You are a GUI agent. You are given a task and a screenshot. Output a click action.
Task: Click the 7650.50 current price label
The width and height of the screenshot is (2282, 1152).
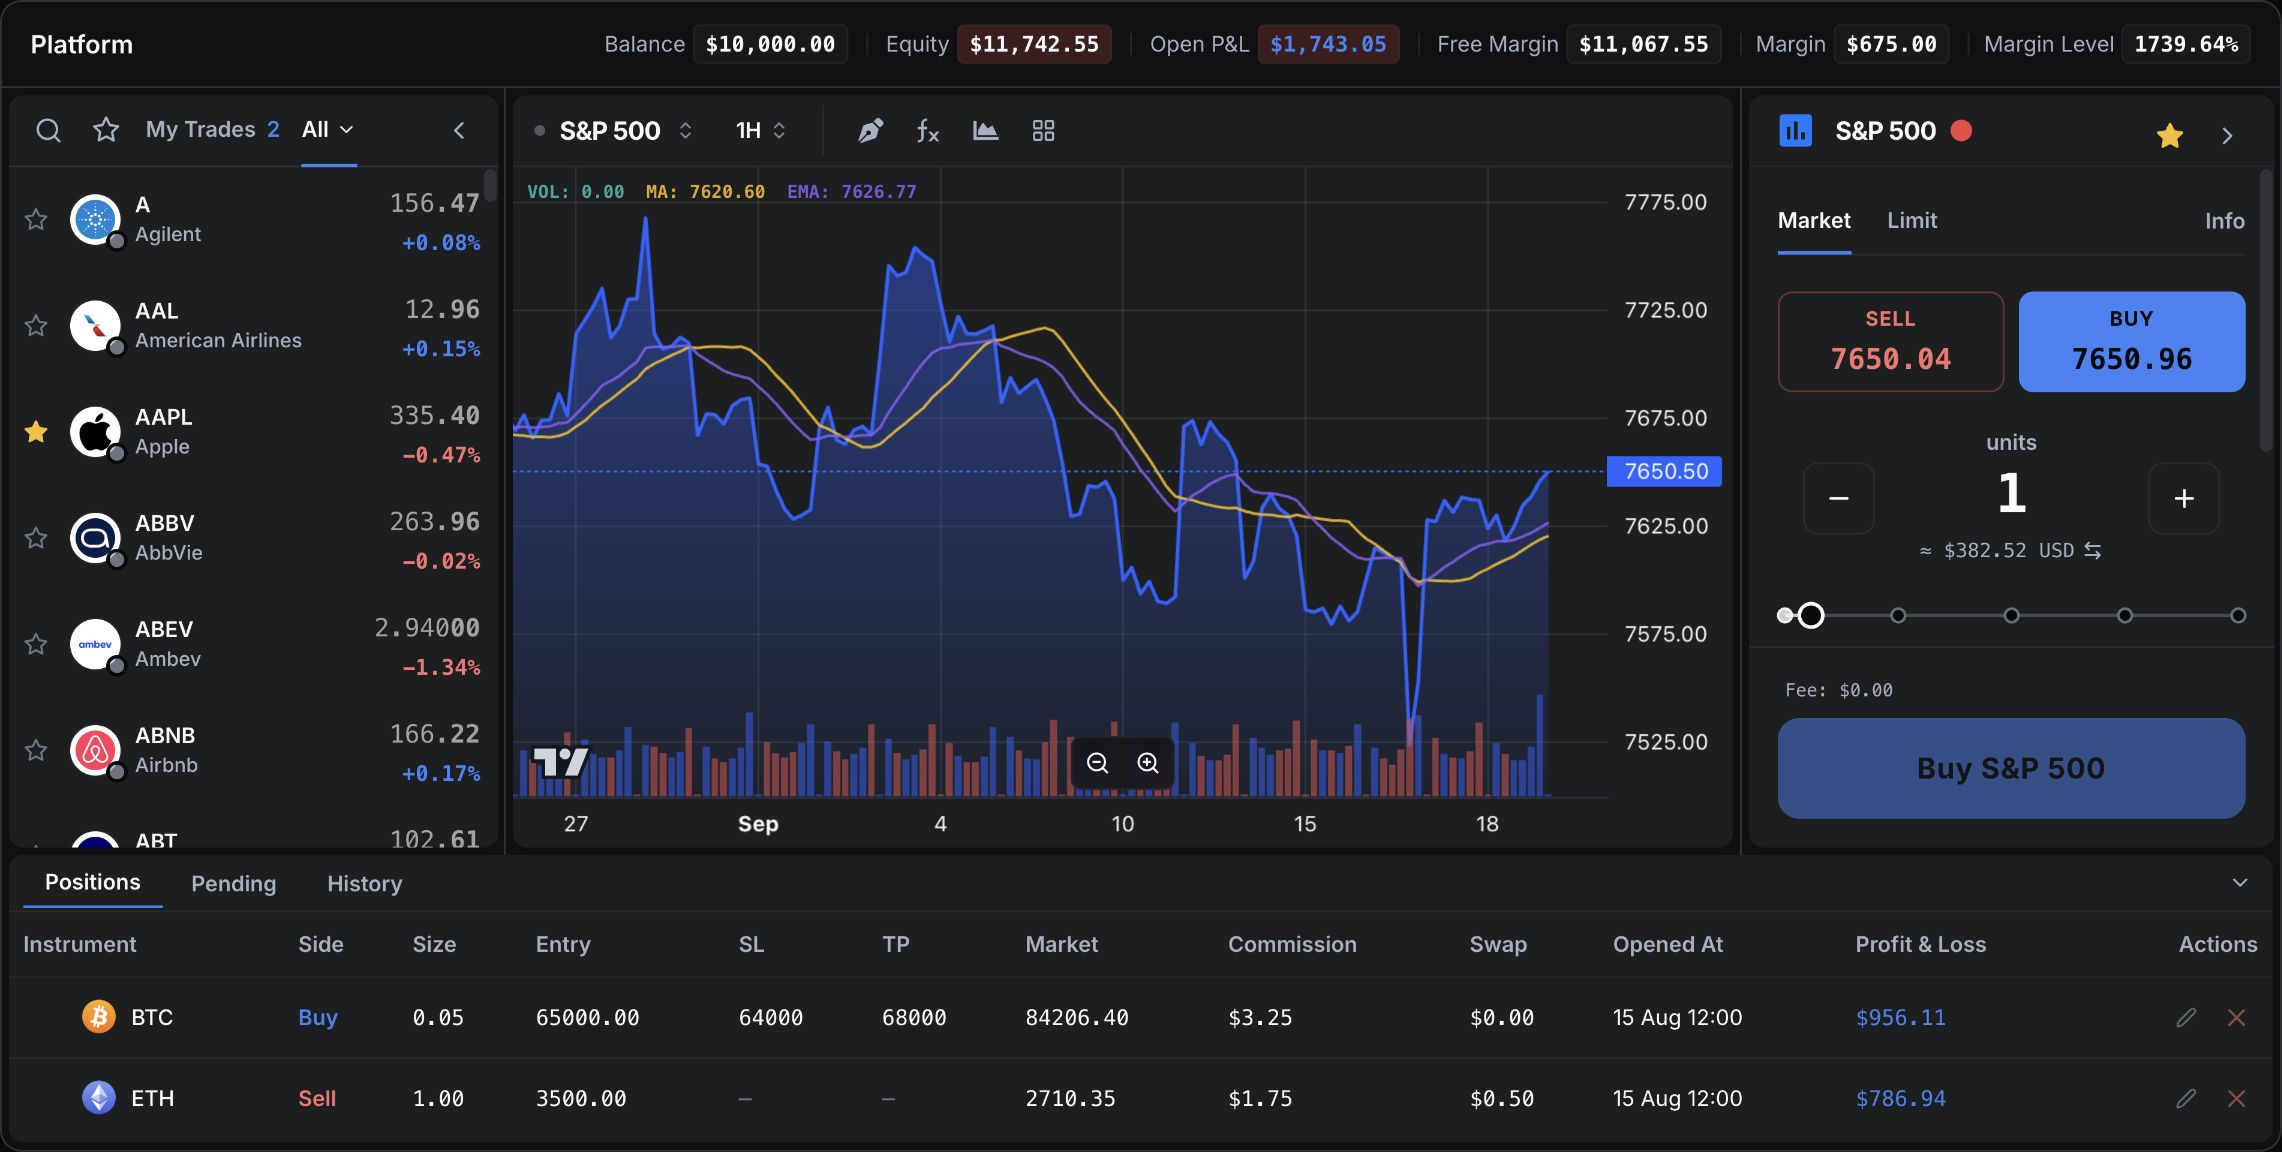(1664, 471)
